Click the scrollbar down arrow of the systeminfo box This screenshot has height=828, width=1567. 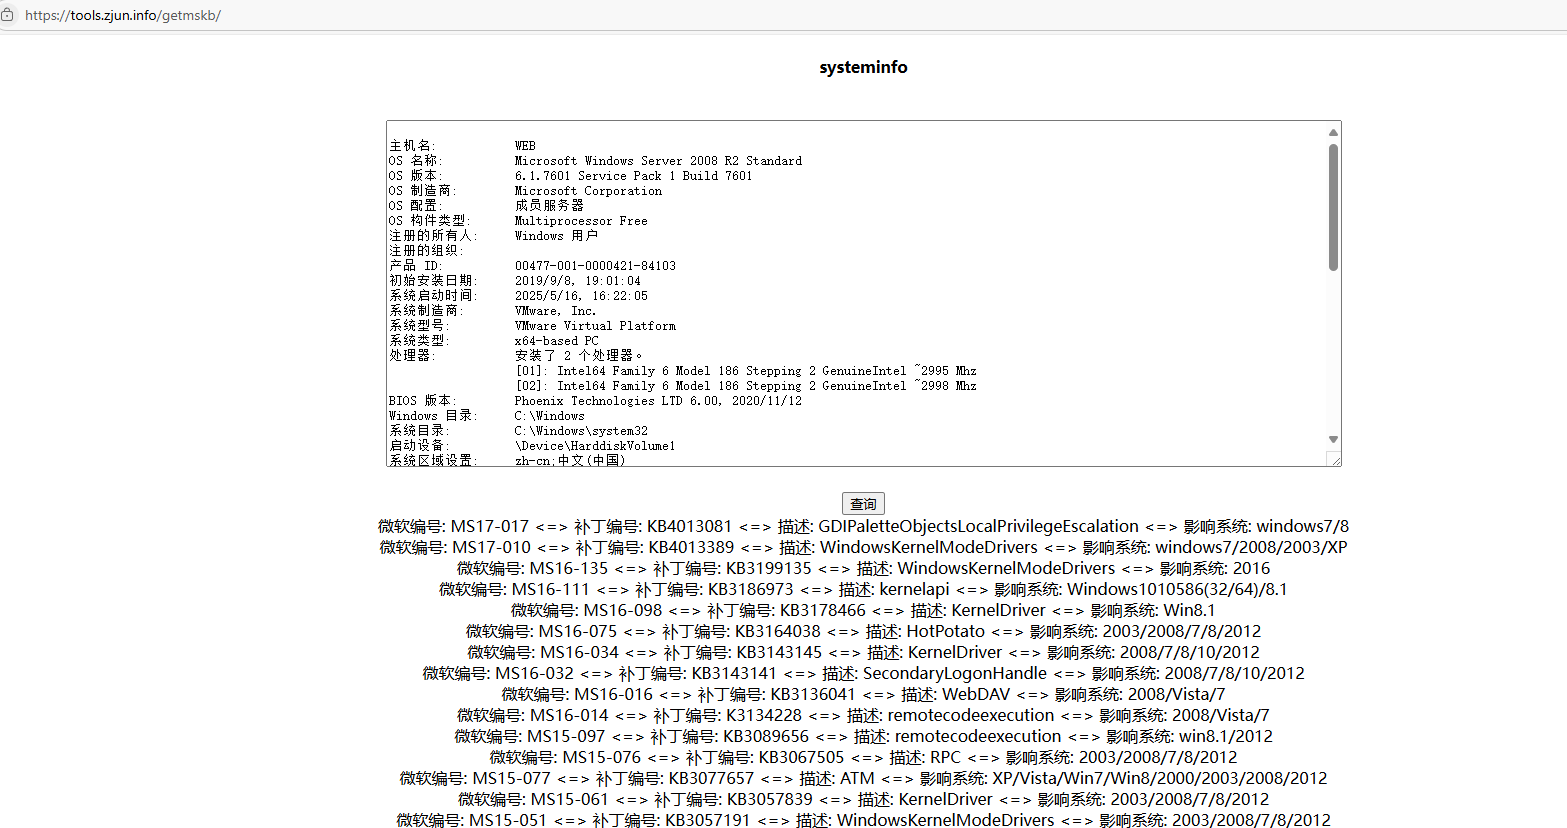point(1333,437)
